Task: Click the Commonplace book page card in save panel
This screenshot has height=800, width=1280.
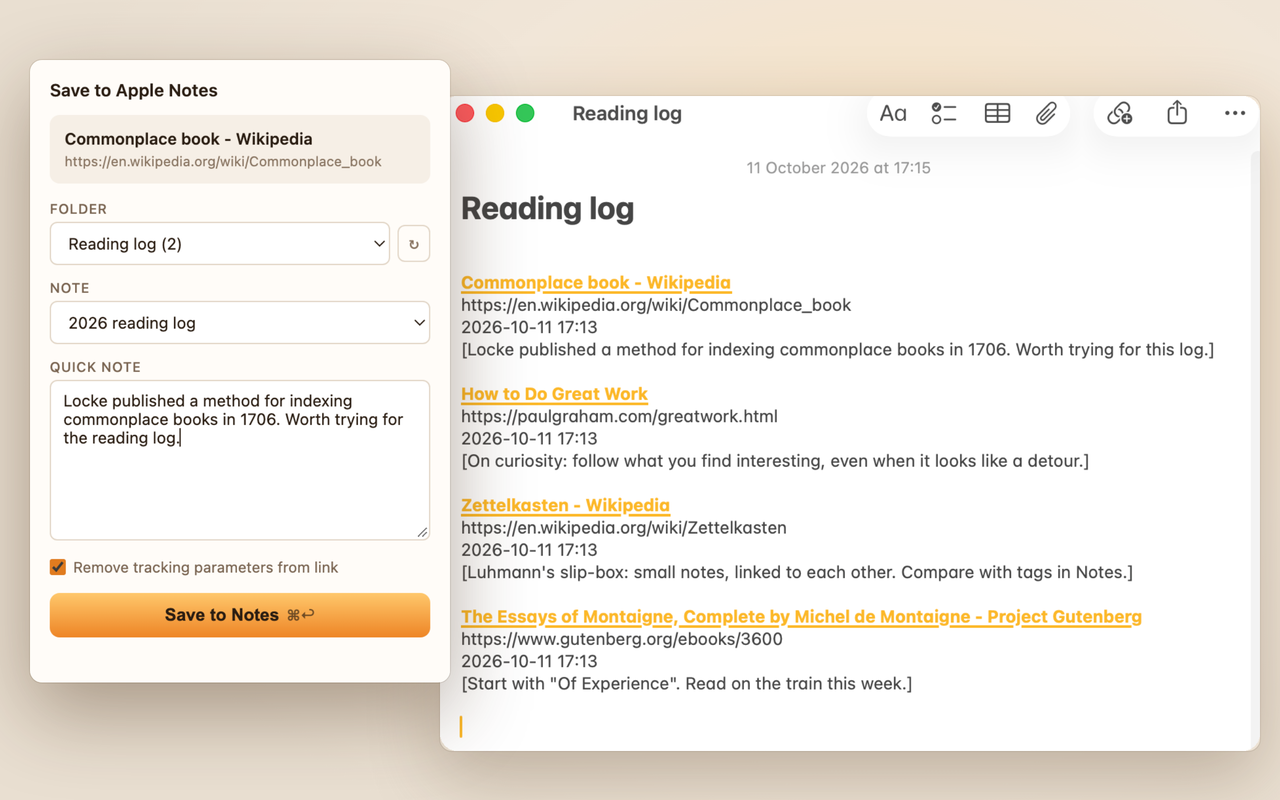Action: click(240, 149)
